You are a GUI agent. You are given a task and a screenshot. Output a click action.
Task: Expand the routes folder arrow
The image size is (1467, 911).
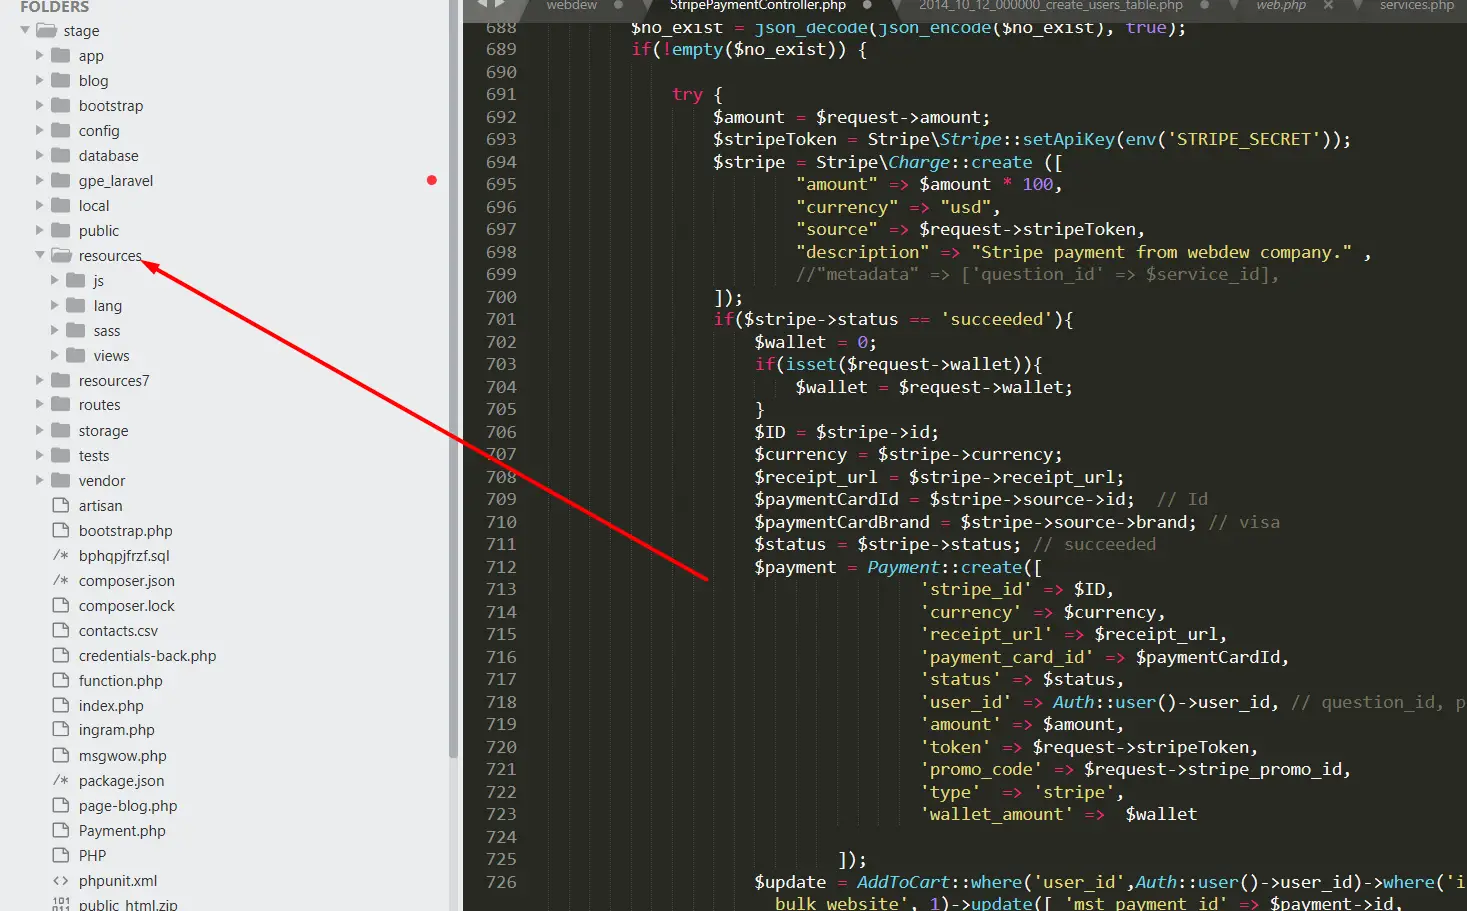pos(40,404)
